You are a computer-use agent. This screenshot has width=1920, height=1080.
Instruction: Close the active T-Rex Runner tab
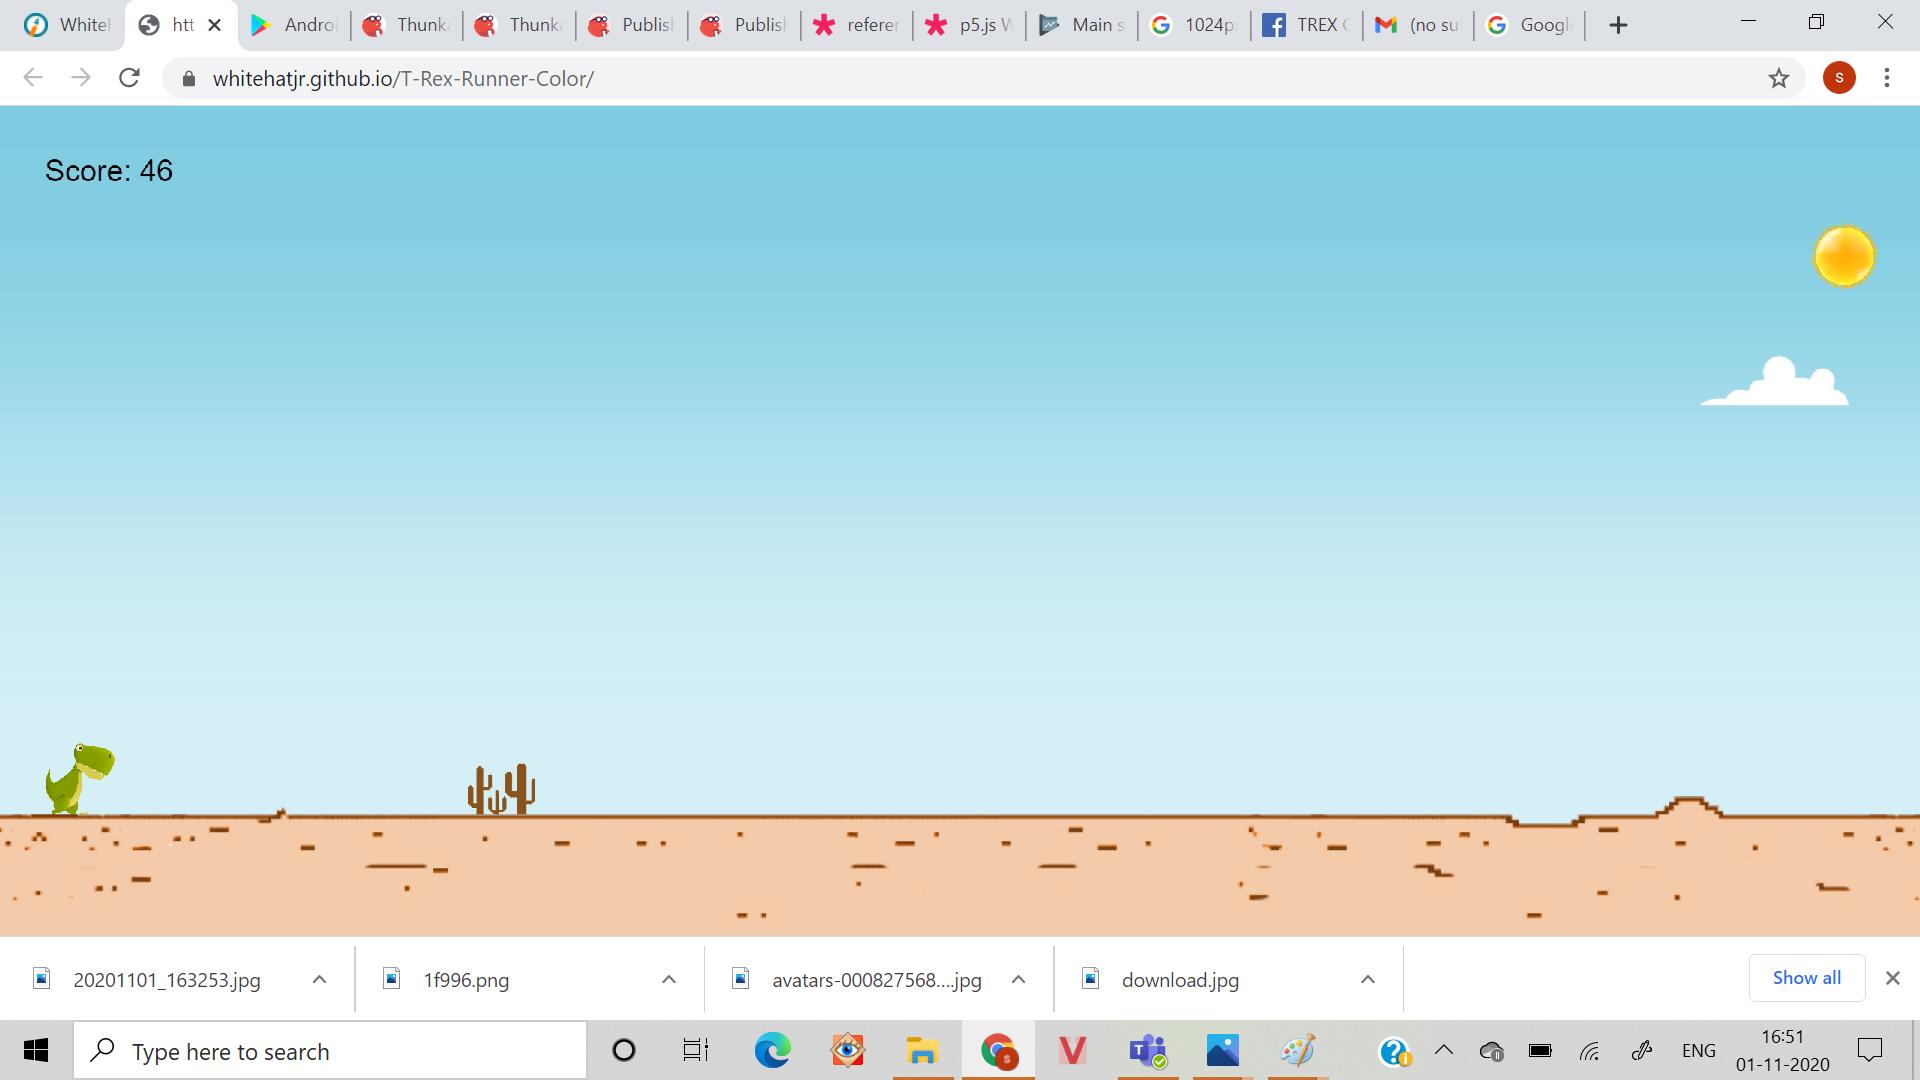pos(214,25)
